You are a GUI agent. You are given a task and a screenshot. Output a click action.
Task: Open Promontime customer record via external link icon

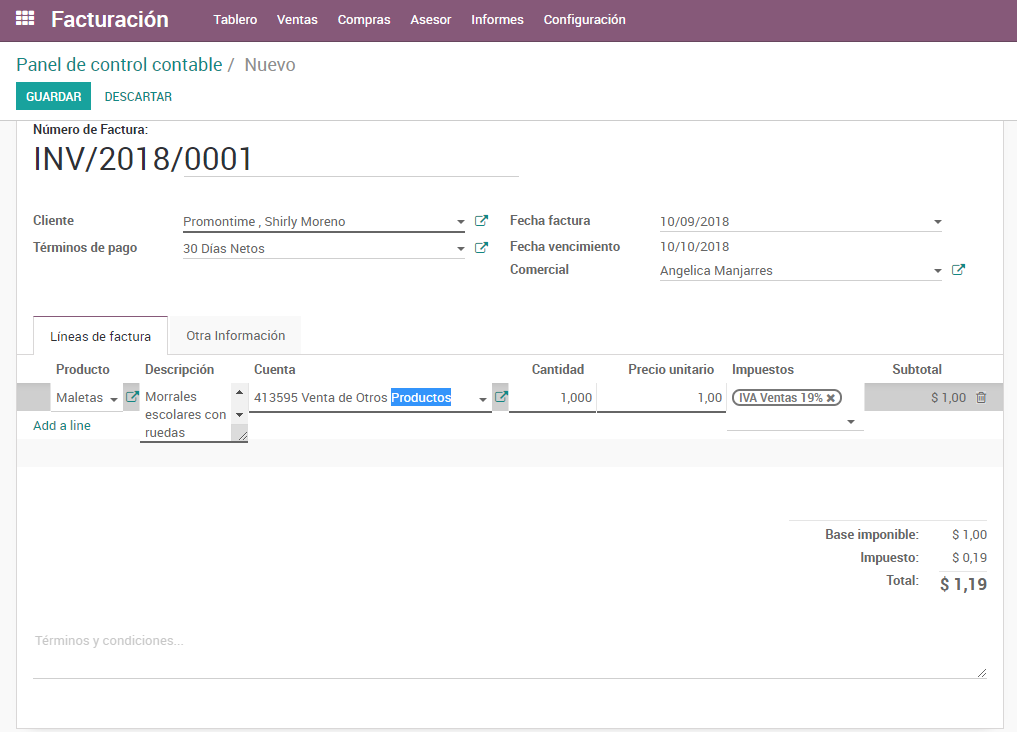pos(481,221)
